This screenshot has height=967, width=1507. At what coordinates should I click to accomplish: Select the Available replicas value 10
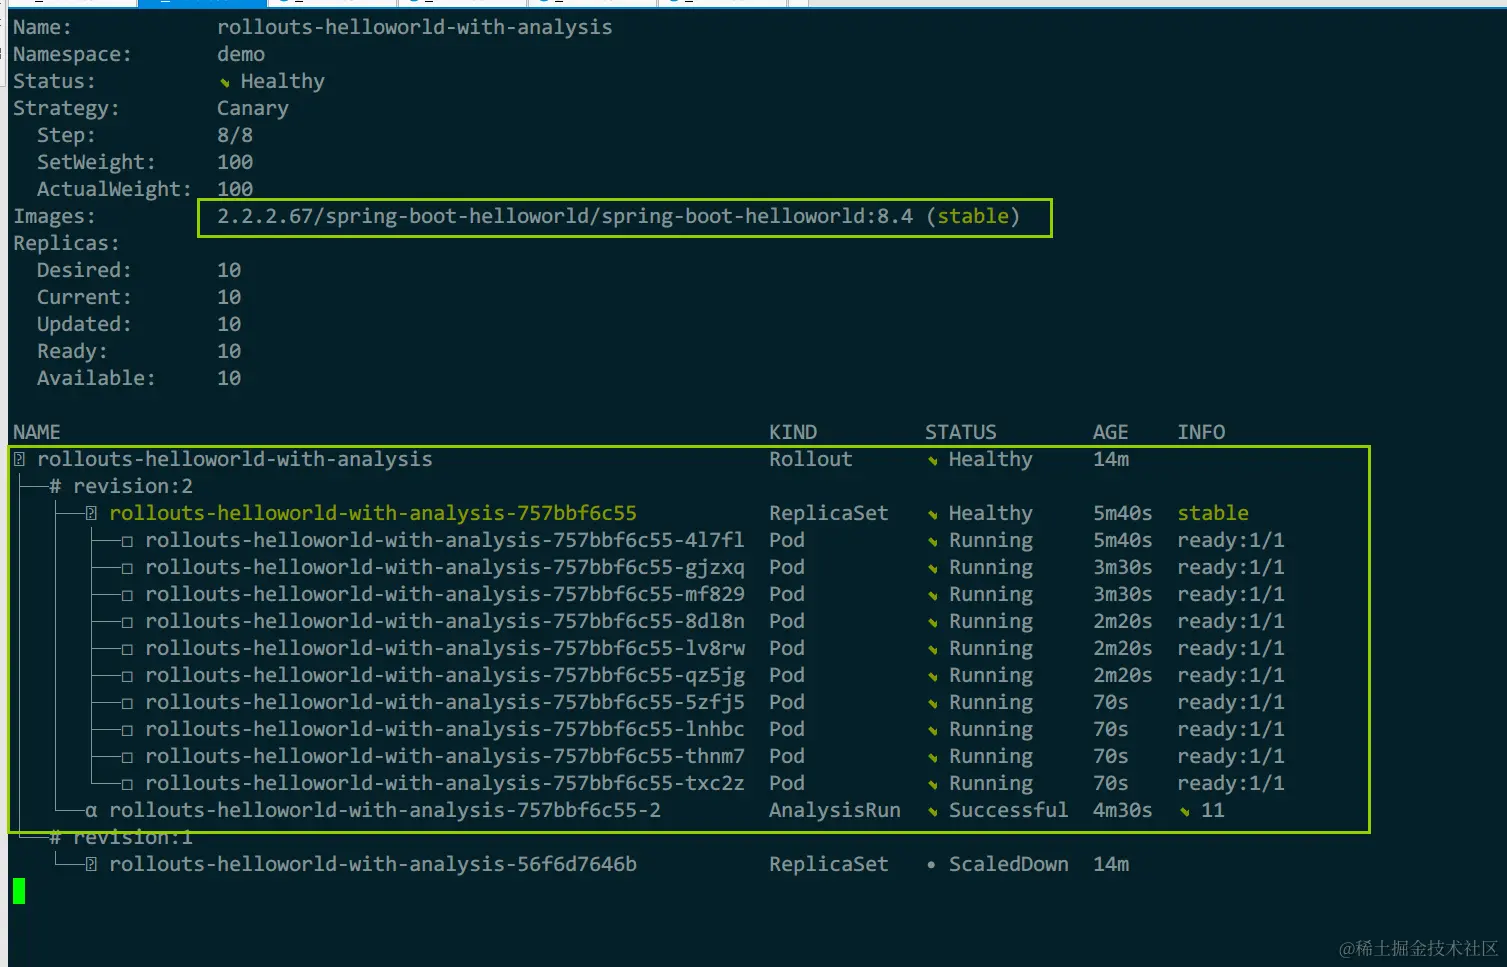229,378
